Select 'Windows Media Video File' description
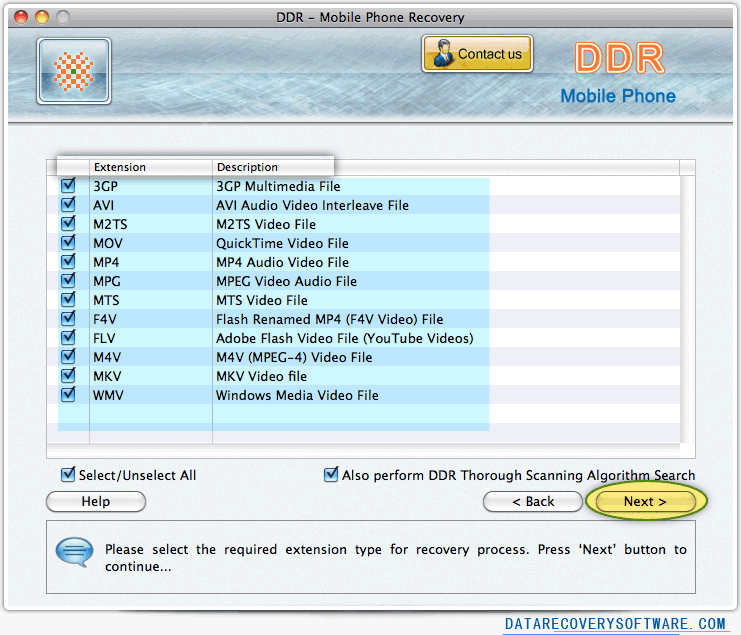Screen dimensions: 741x635 297,395
